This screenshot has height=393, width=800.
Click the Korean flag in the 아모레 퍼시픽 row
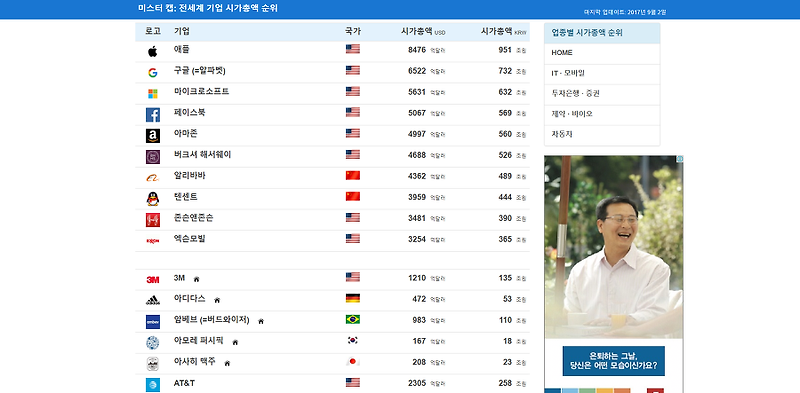tap(353, 340)
